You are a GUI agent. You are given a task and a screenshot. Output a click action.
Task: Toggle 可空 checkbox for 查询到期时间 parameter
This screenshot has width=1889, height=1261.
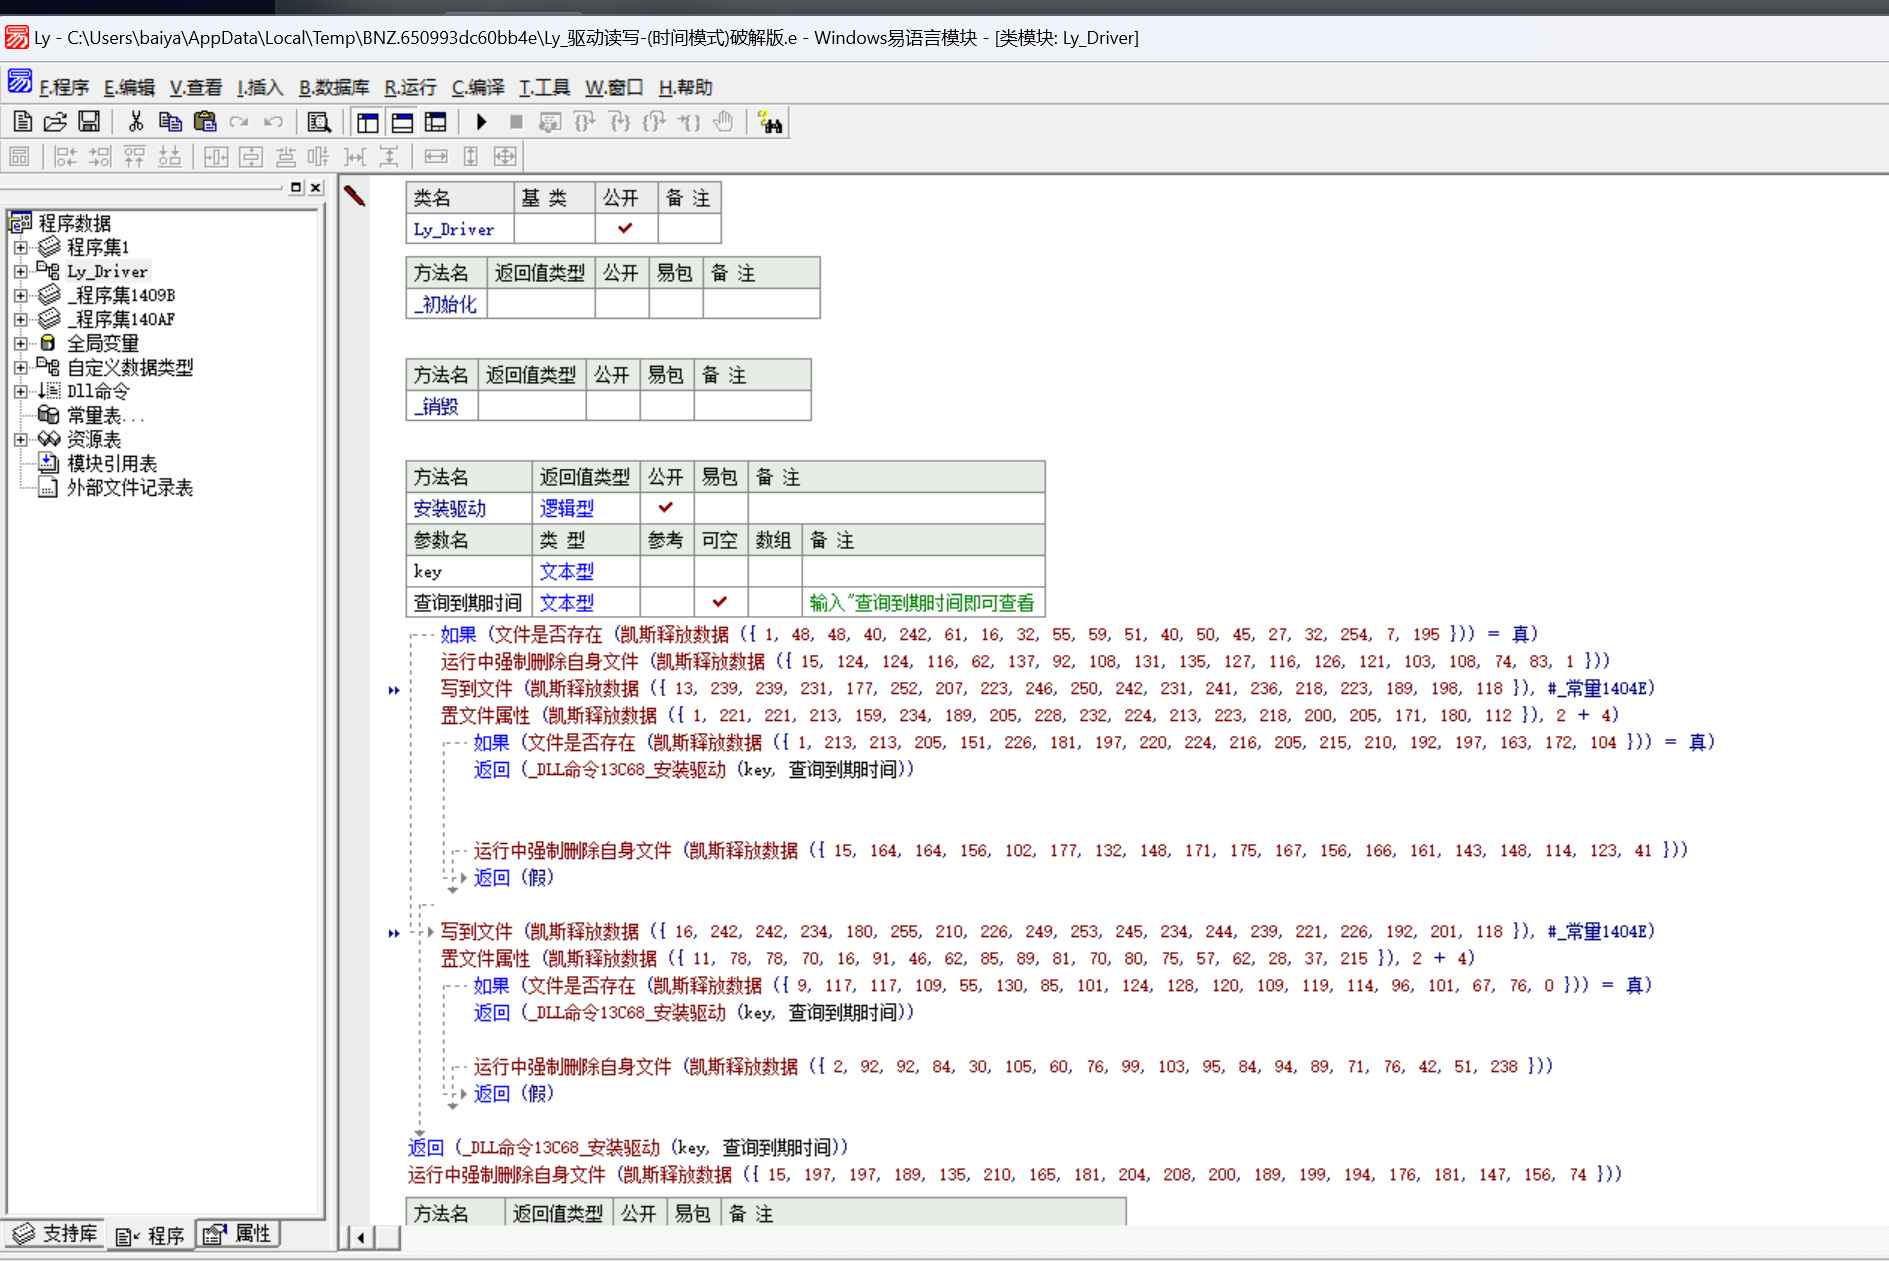[x=721, y=603]
